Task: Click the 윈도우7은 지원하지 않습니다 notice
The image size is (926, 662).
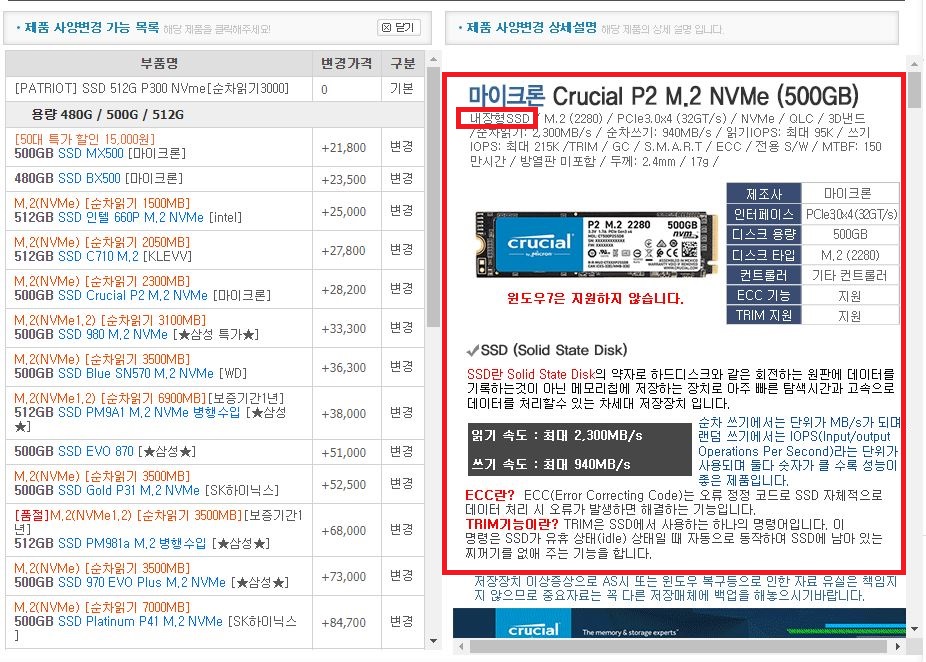Action: point(595,298)
